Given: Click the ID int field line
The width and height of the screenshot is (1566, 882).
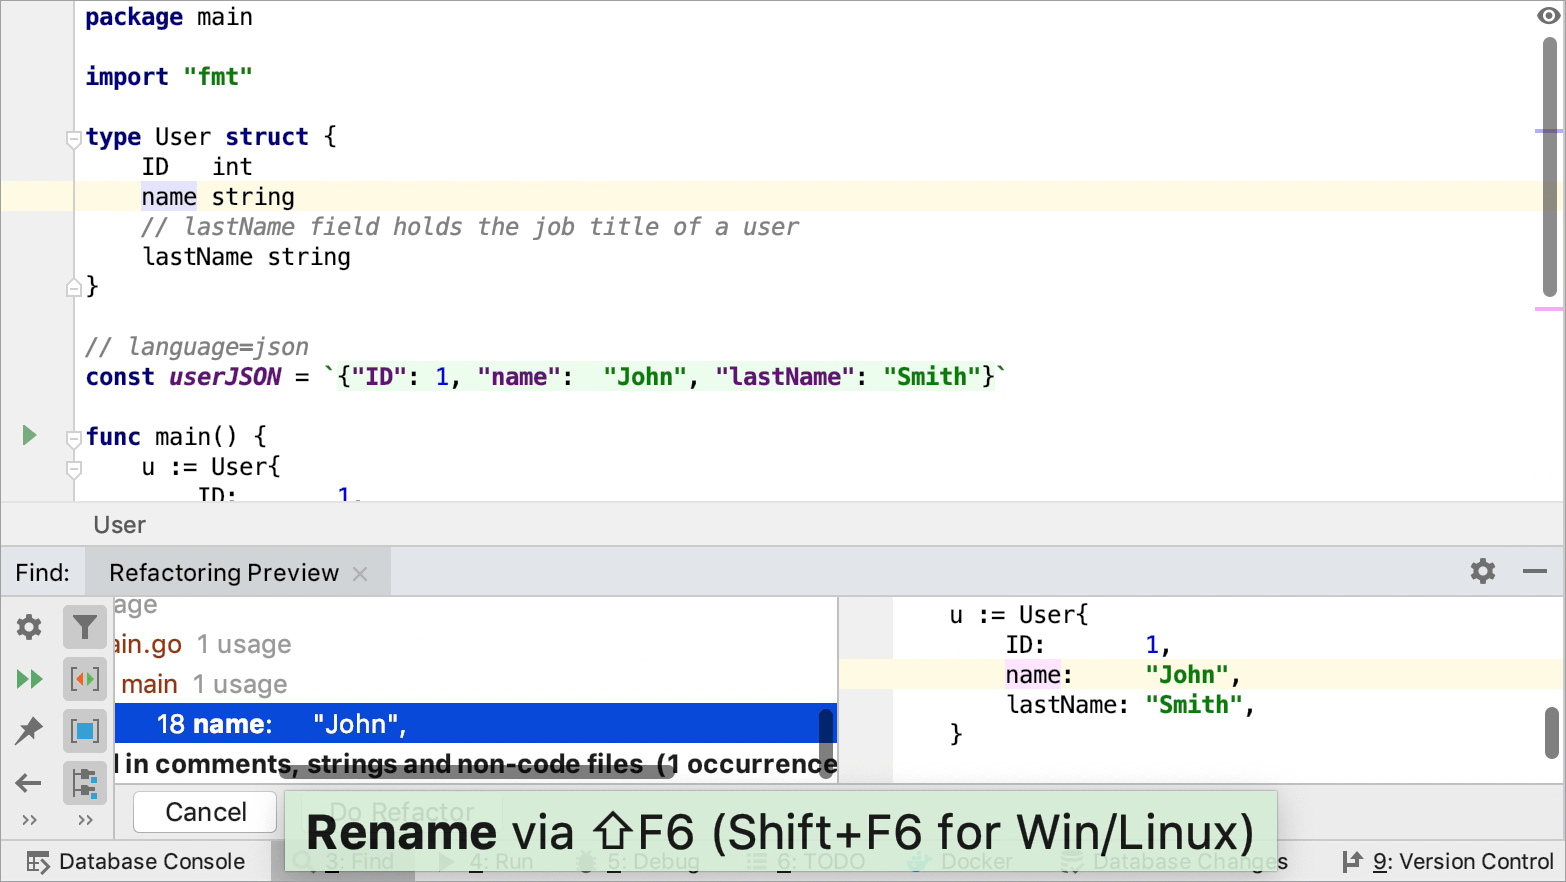Looking at the screenshot, I should [197, 167].
